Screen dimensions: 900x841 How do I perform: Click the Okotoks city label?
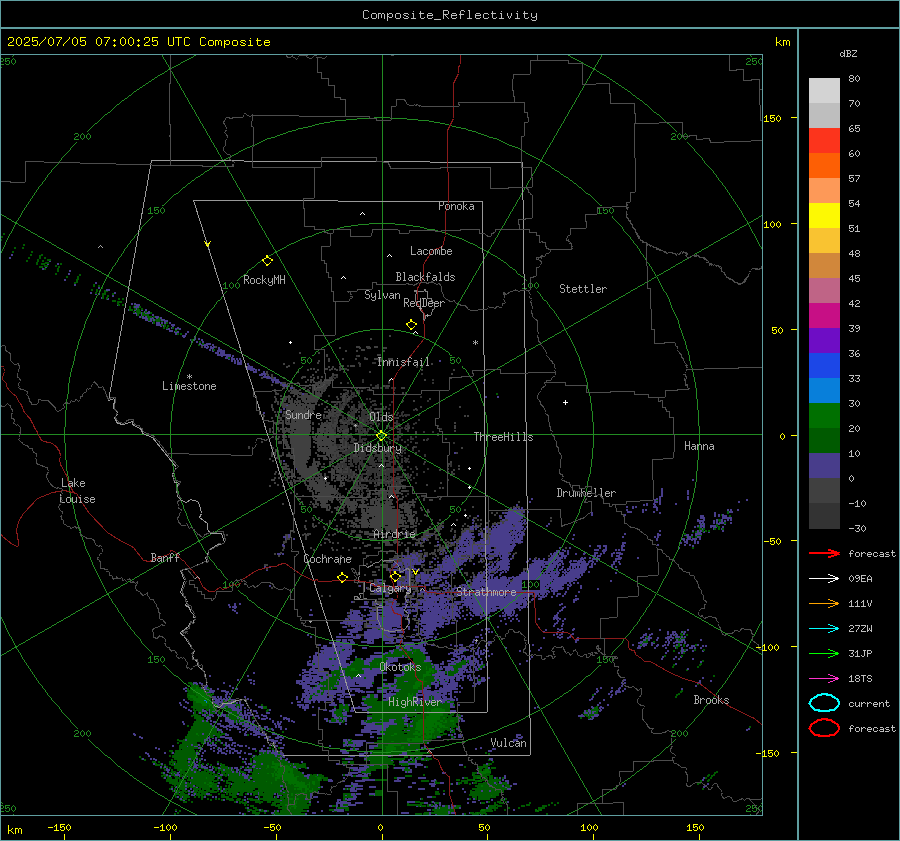click(x=400, y=667)
